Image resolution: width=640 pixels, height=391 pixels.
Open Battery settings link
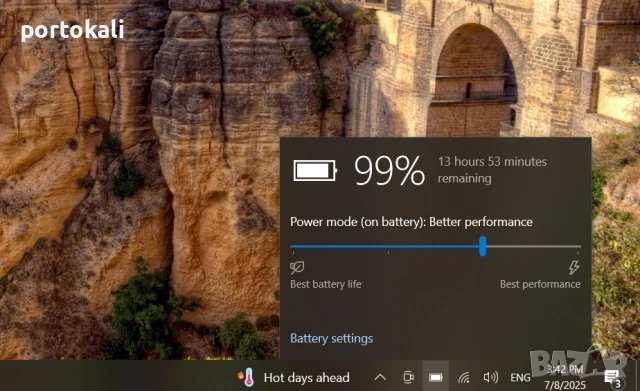point(331,338)
